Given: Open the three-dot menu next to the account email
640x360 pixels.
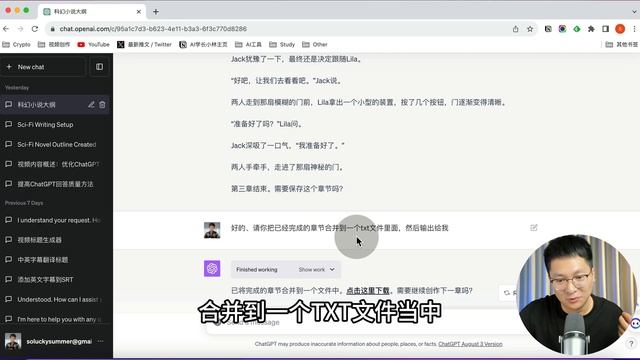Looking at the screenshot, I should (100, 341).
